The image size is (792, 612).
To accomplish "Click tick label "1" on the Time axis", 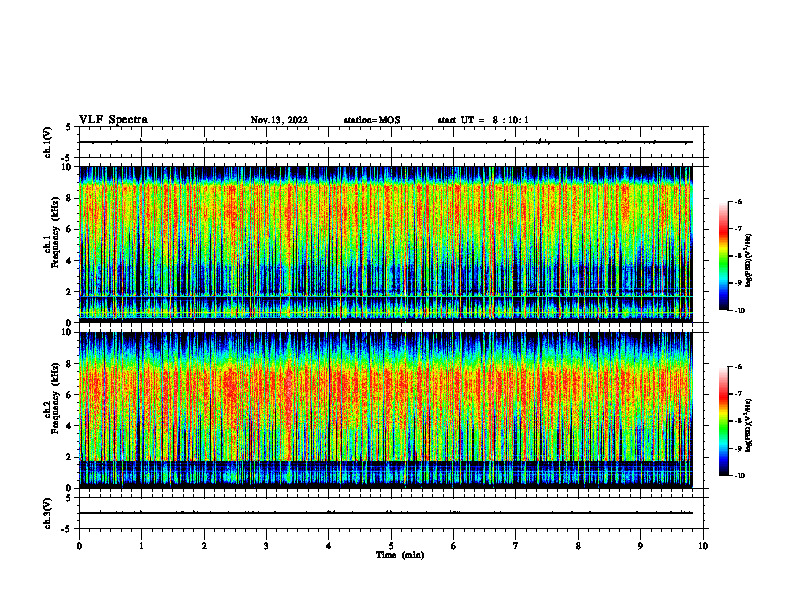I will [141, 546].
